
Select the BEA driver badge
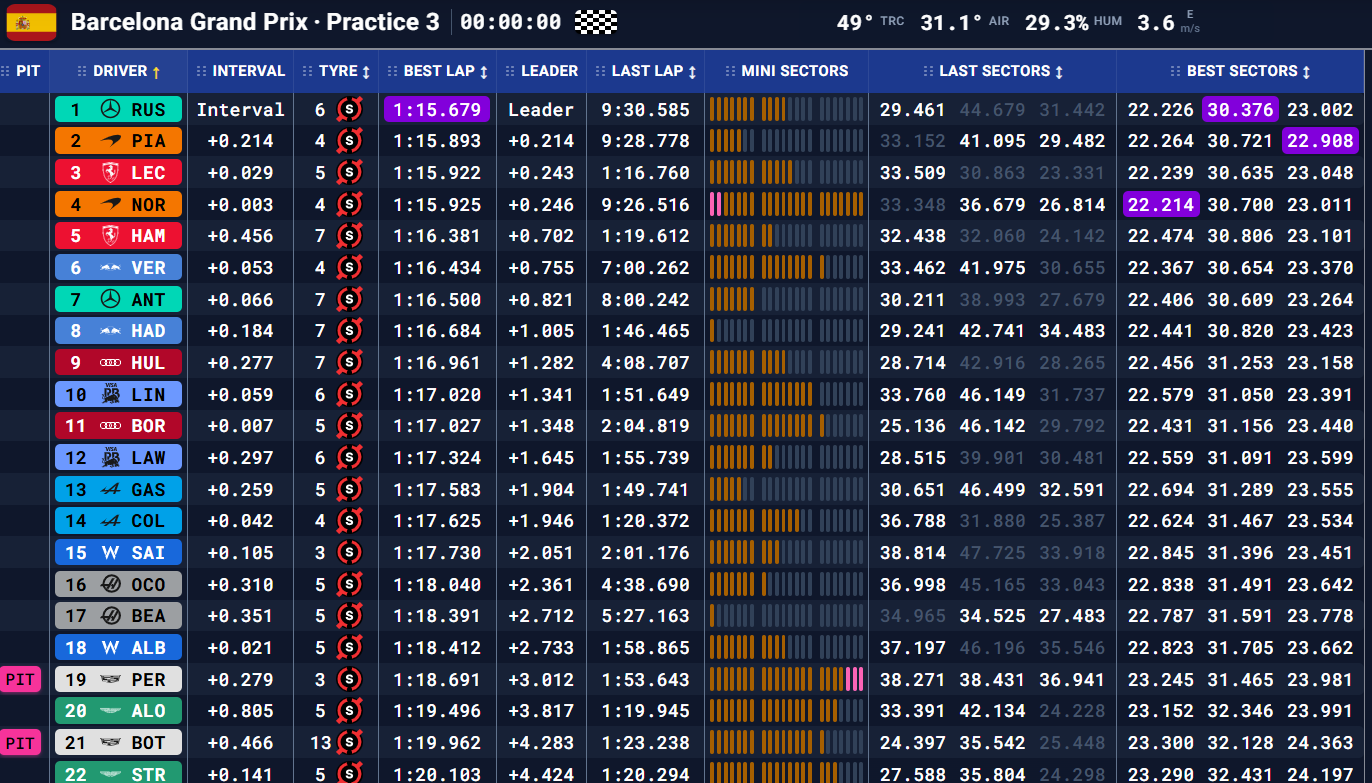(118, 616)
